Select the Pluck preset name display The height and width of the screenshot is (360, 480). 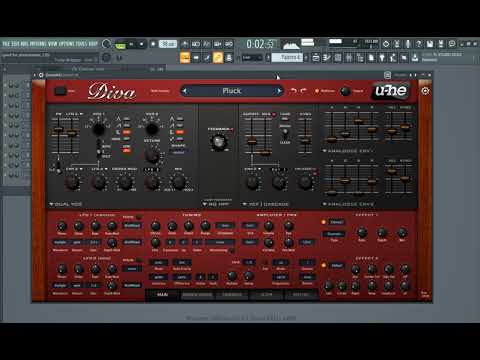pyautogui.click(x=232, y=91)
